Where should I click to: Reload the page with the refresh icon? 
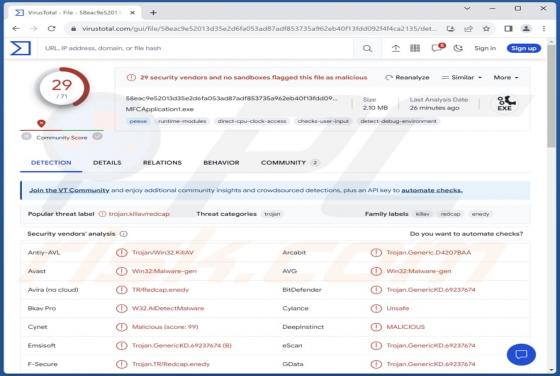tap(52, 29)
